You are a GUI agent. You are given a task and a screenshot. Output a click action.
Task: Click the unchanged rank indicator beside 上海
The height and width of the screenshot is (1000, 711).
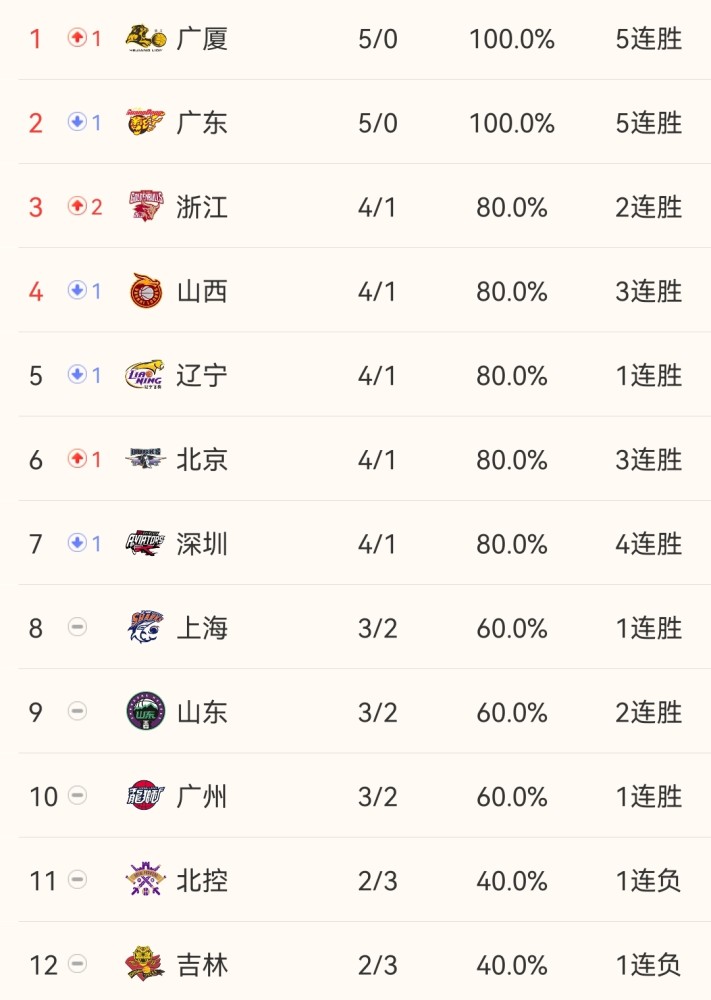77,627
